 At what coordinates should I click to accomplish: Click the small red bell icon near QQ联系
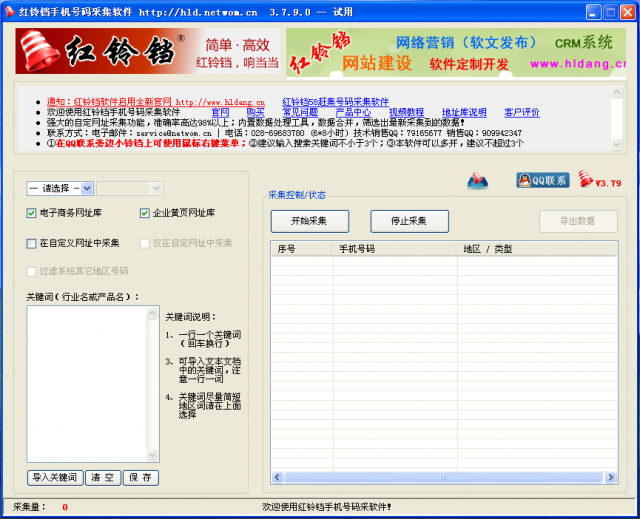point(586,179)
